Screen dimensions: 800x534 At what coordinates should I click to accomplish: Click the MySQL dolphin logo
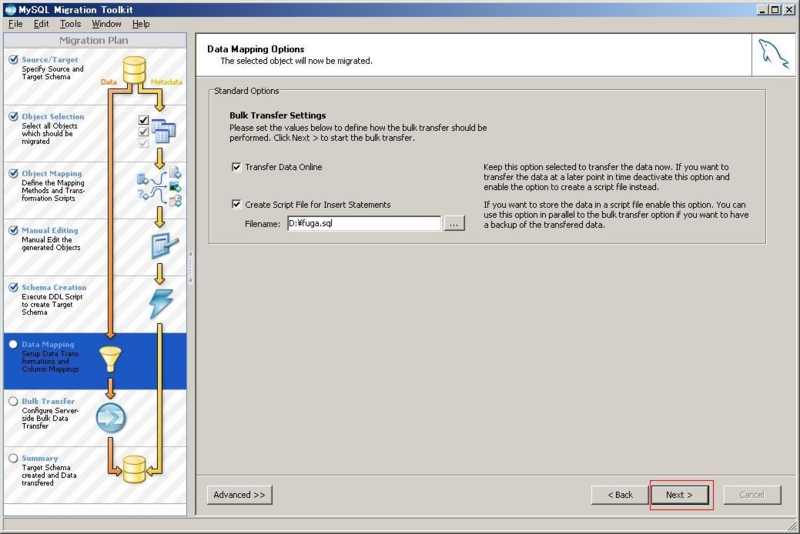pos(773,54)
